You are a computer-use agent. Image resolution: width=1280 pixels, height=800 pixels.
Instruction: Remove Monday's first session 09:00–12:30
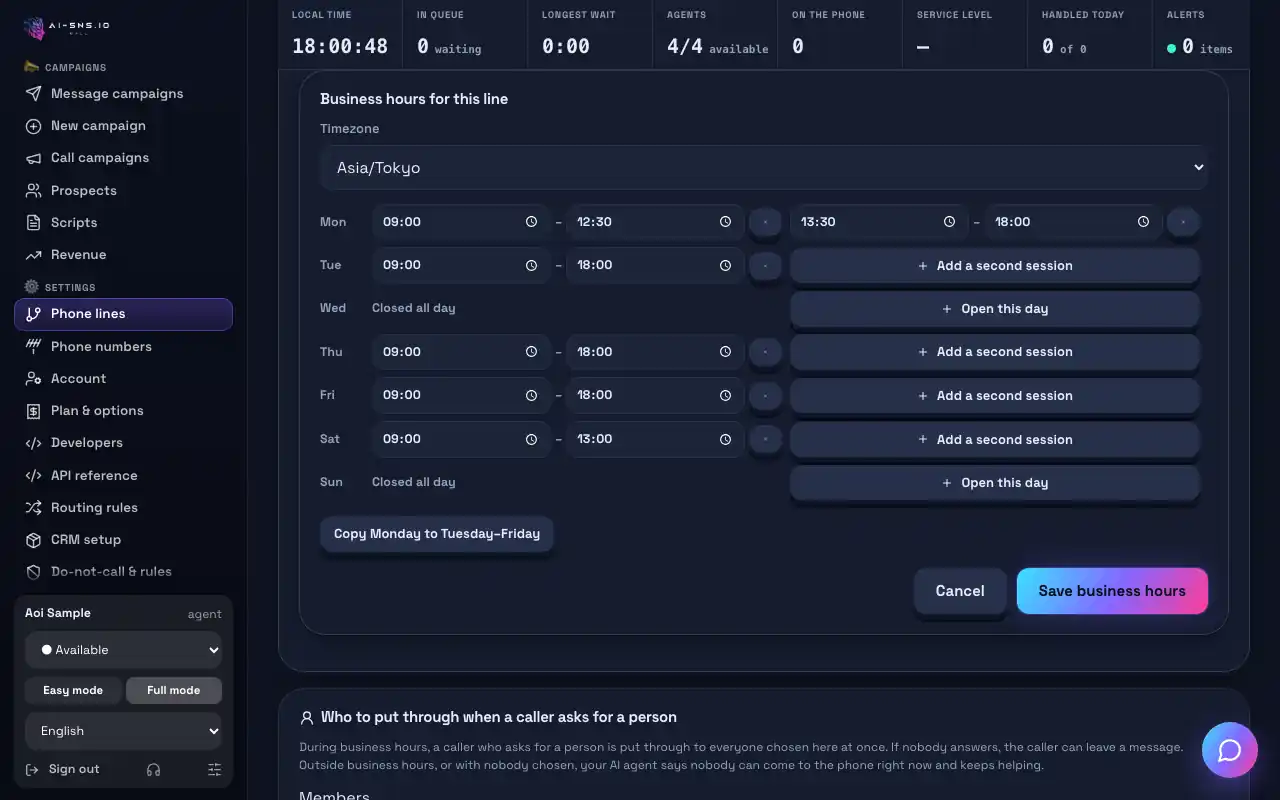tap(765, 222)
